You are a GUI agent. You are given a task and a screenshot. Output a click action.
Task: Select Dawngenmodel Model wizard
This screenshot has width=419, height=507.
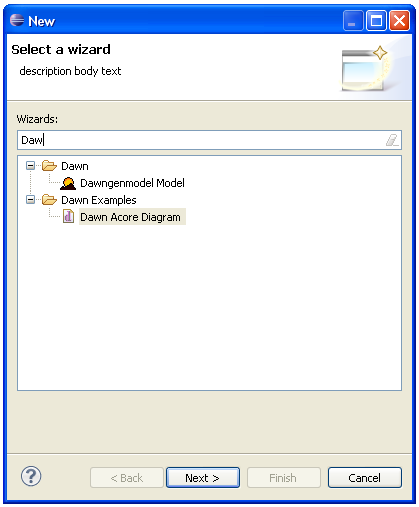click(x=132, y=183)
